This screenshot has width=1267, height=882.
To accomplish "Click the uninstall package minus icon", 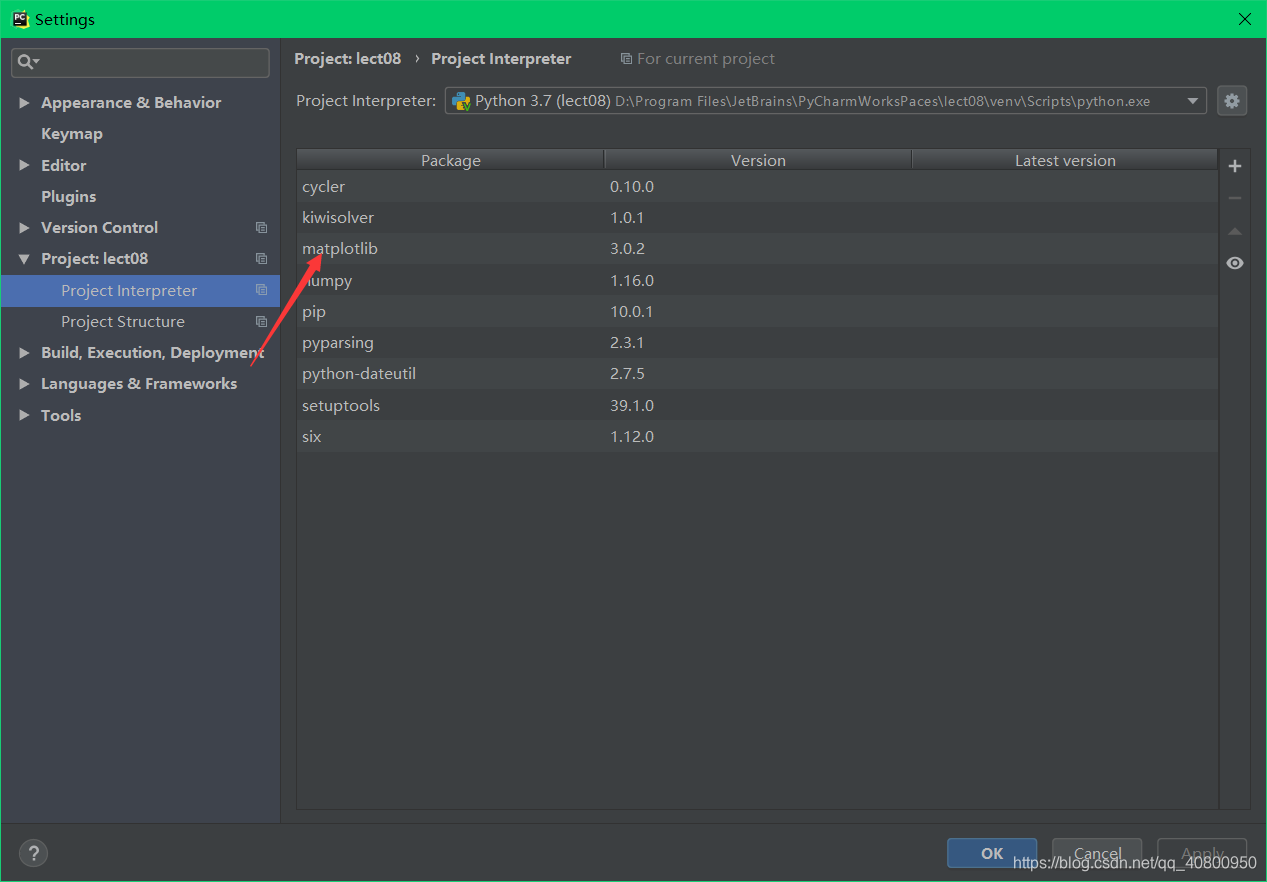I will point(1234,198).
